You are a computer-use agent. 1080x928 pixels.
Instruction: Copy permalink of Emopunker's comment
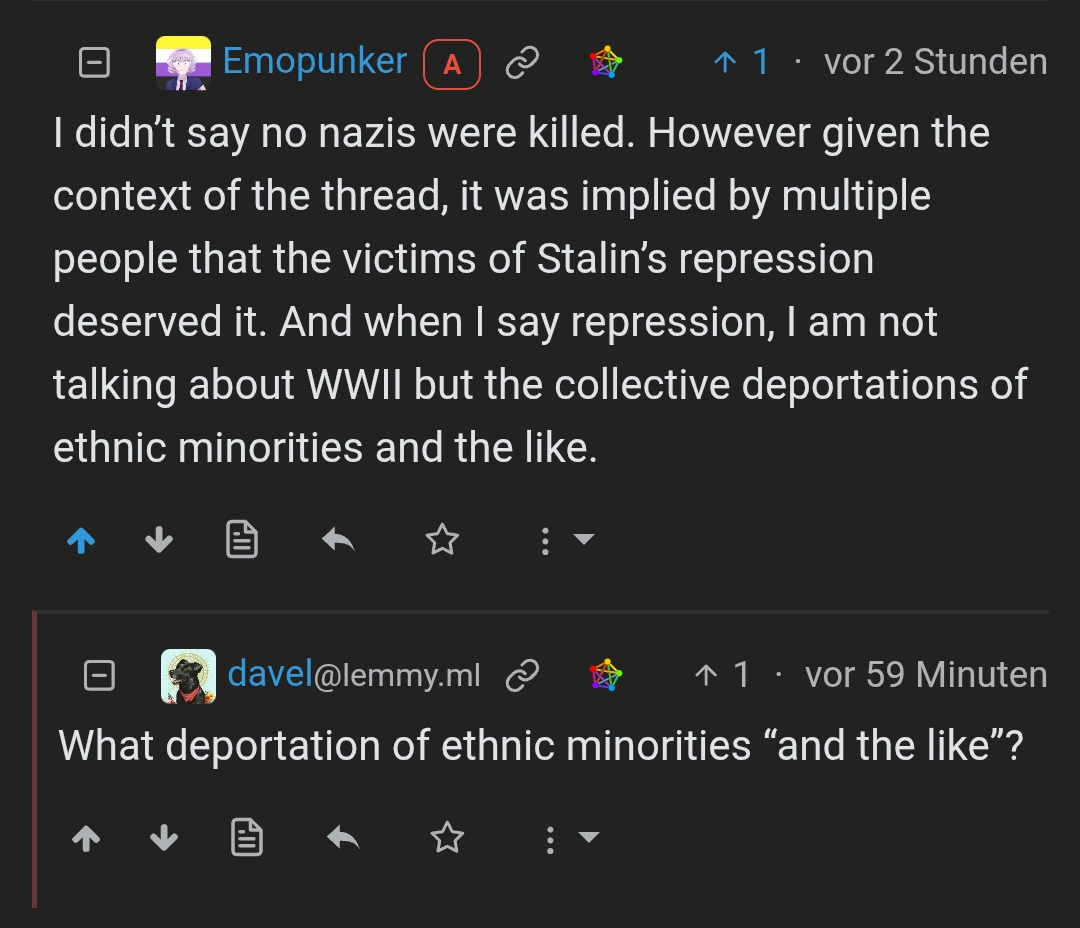tap(522, 64)
